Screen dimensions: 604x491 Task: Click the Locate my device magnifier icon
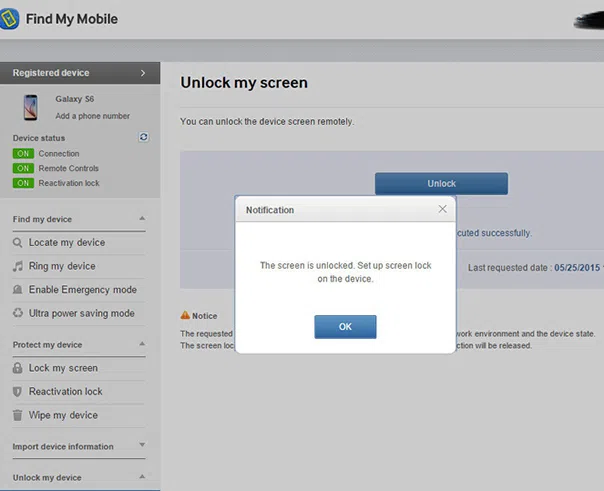pos(18,243)
